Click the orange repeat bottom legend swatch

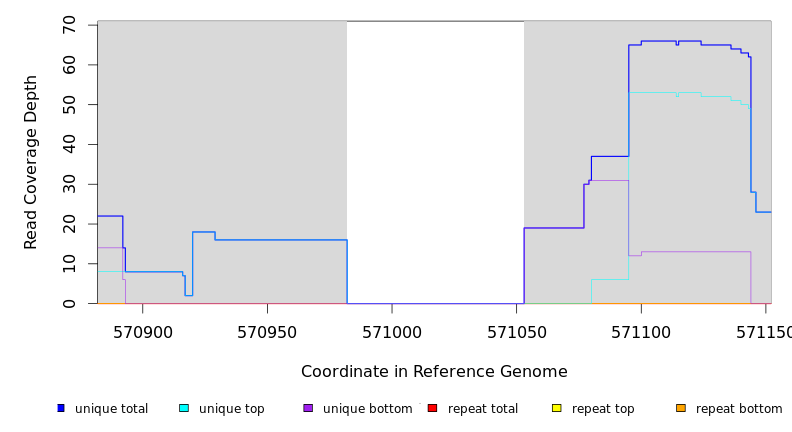pyautogui.click(x=681, y=408)
